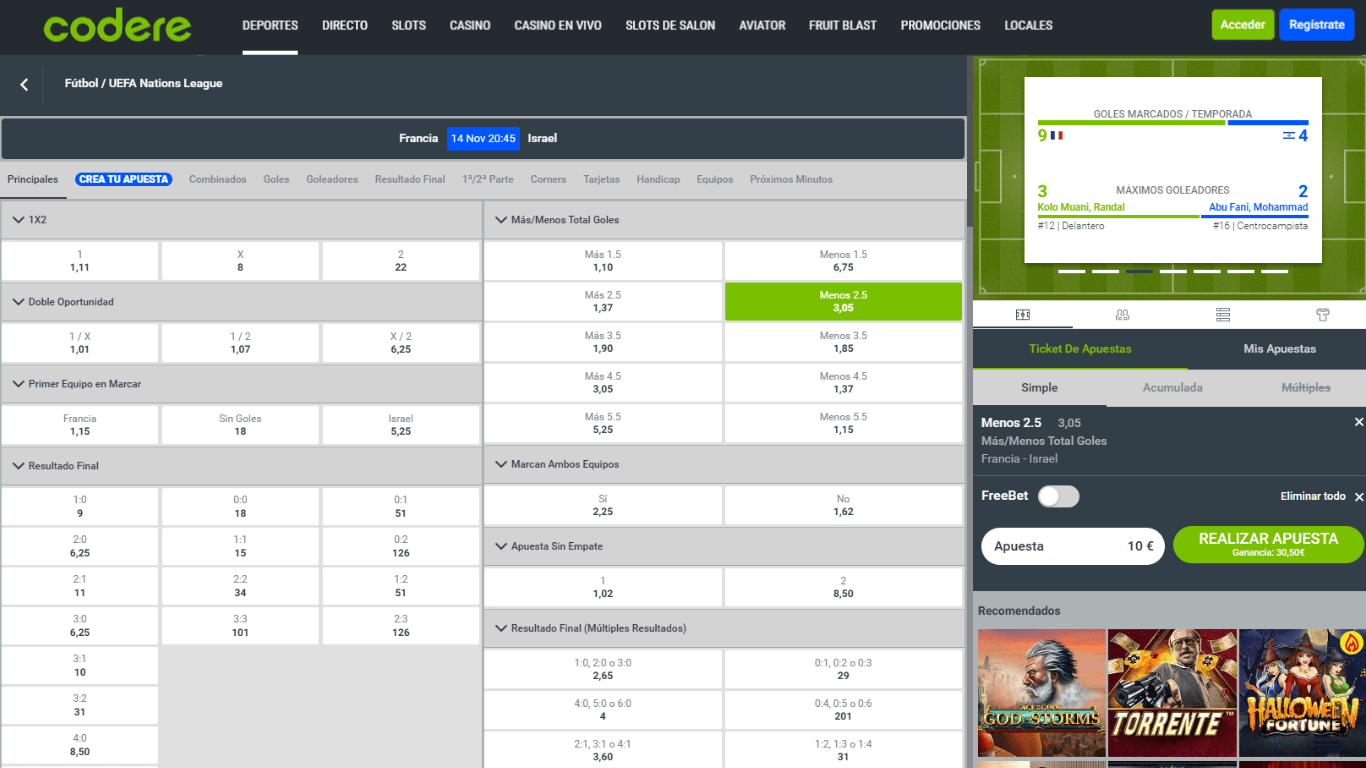Open the first stats carousel slide indicator
1366x768 pixels.
tap(1071, 271)
